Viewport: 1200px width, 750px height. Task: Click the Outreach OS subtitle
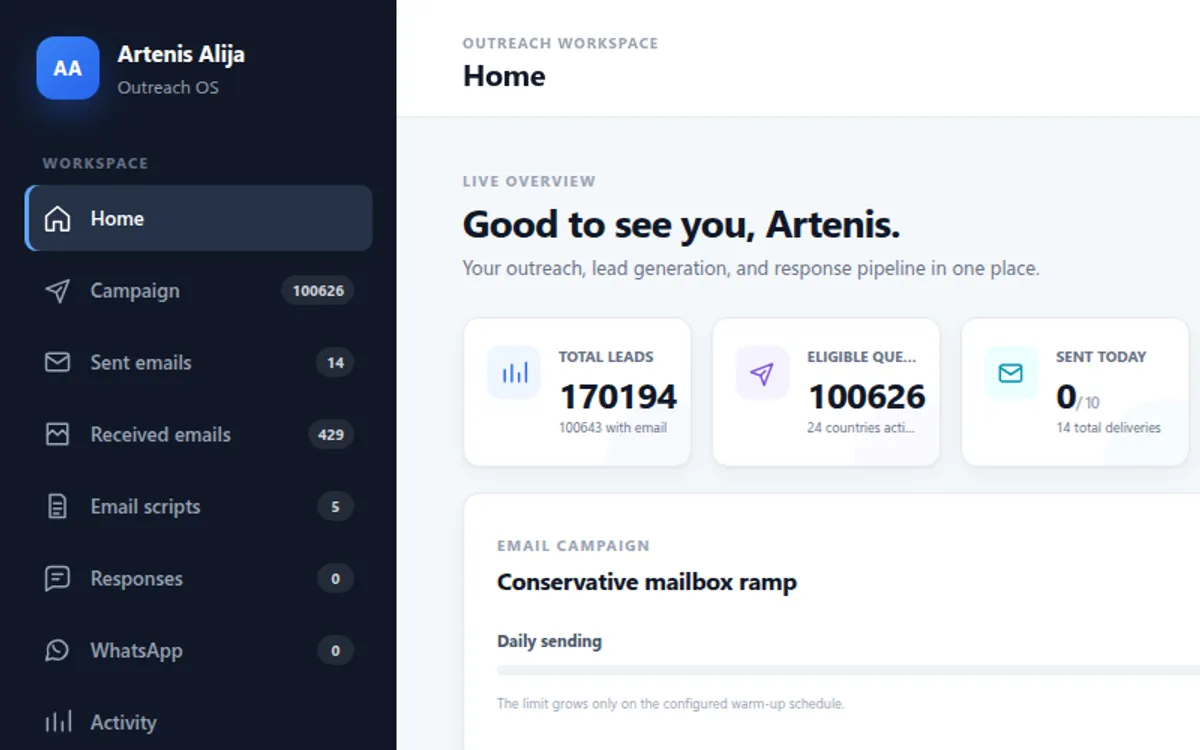168,87
